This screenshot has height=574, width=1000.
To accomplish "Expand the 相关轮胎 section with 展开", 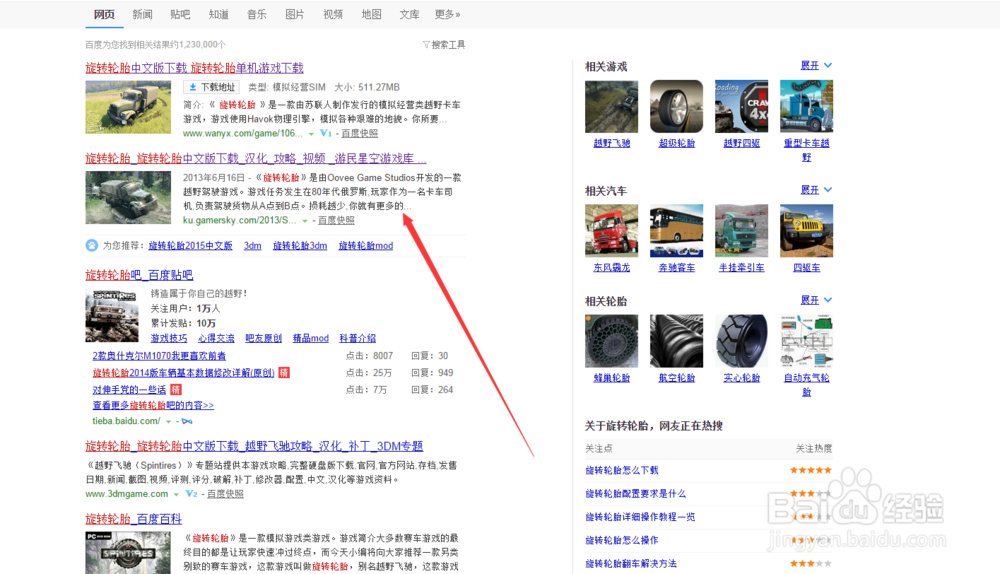I will 816,300.
